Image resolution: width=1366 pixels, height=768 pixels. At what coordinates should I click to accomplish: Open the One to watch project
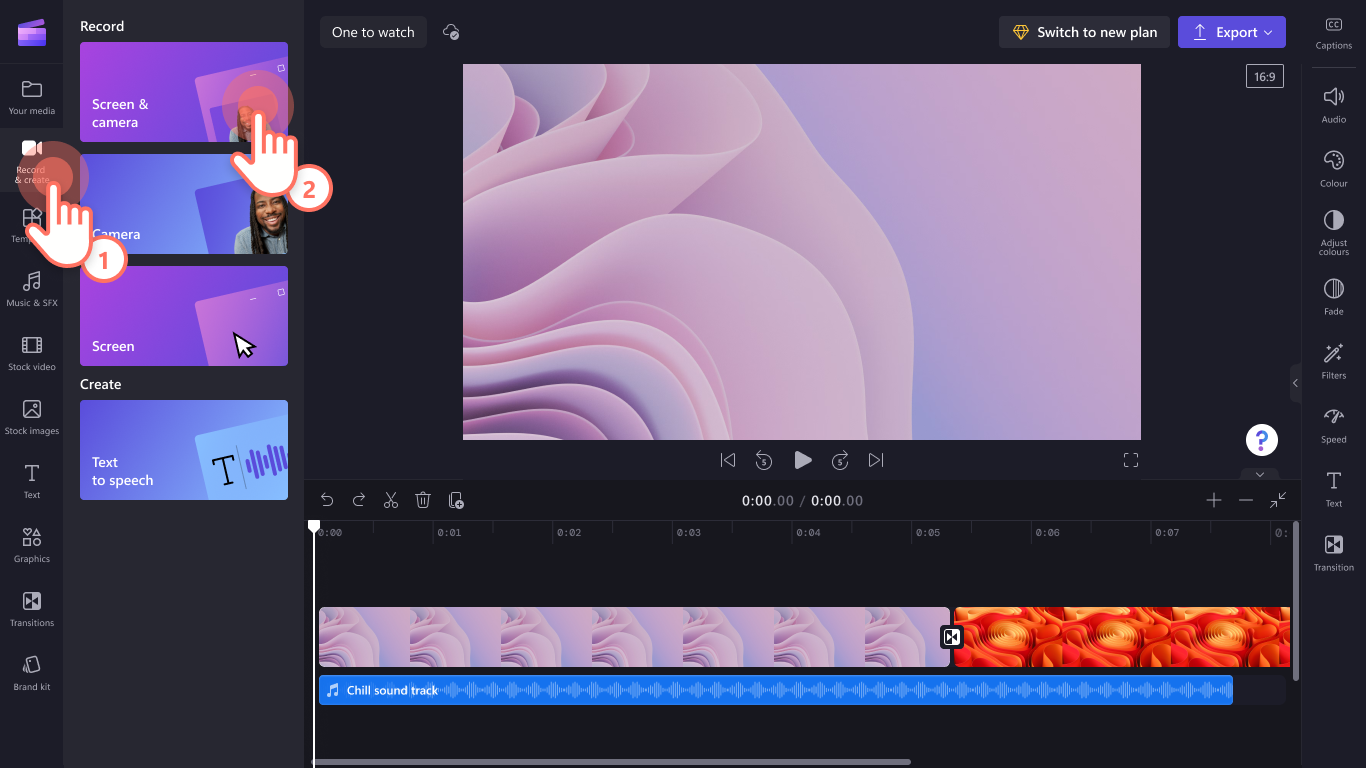[x=373, y=31]
